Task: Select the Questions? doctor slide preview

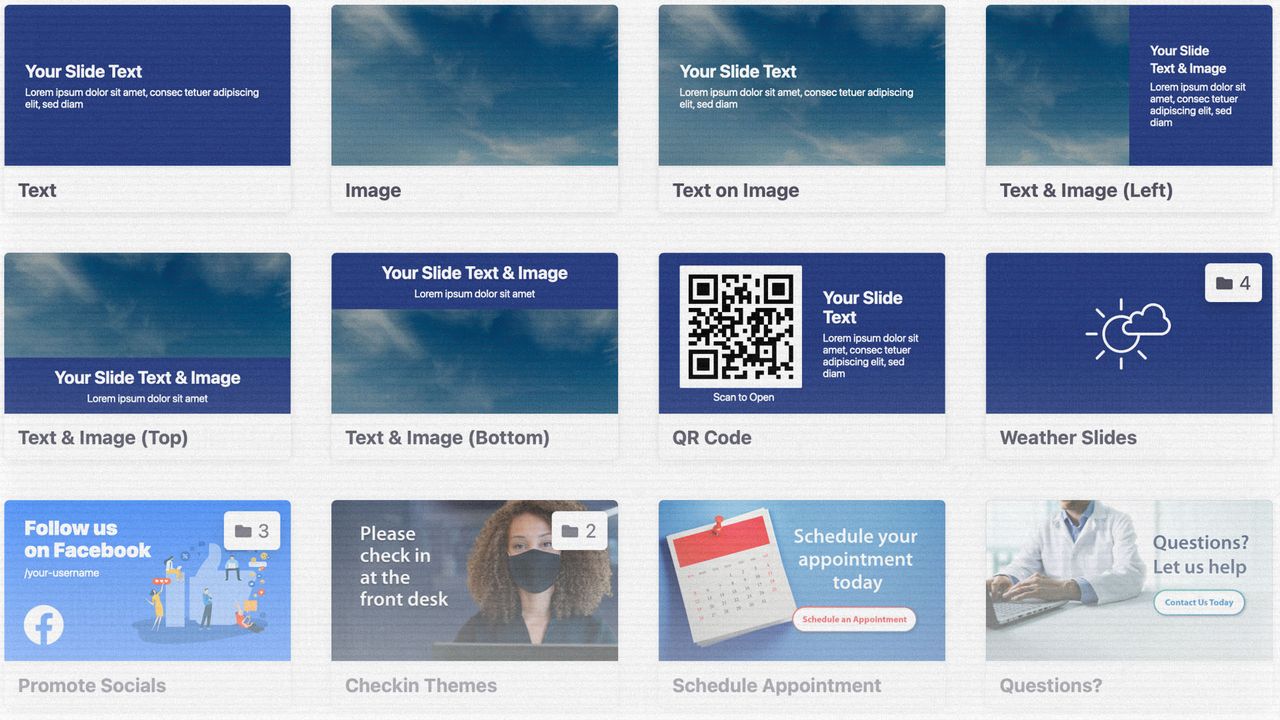Action: pyautogui.click(x=1129, y=580)
